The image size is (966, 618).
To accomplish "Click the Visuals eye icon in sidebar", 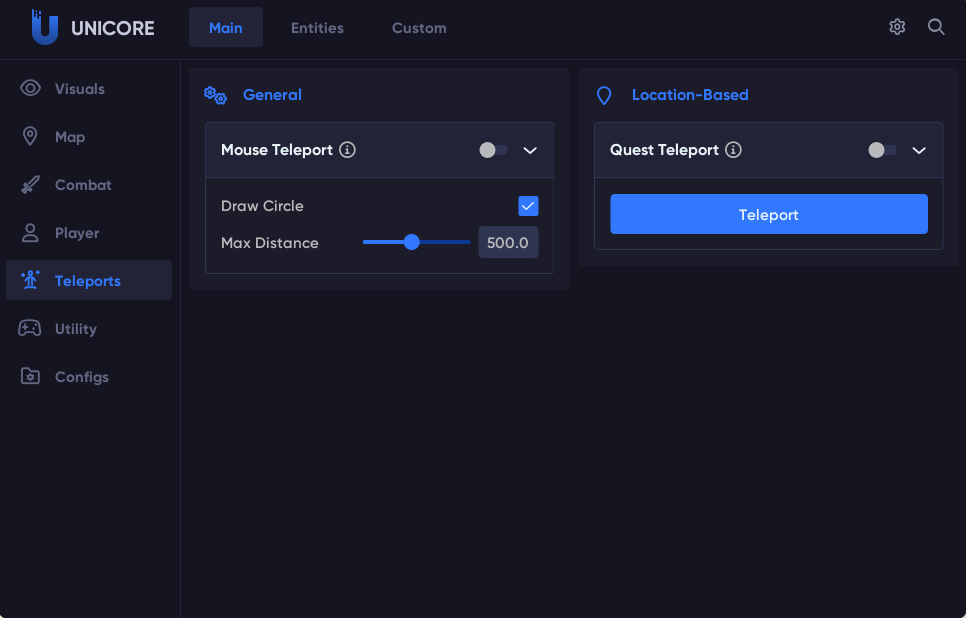I will click(x=30, y=88).
